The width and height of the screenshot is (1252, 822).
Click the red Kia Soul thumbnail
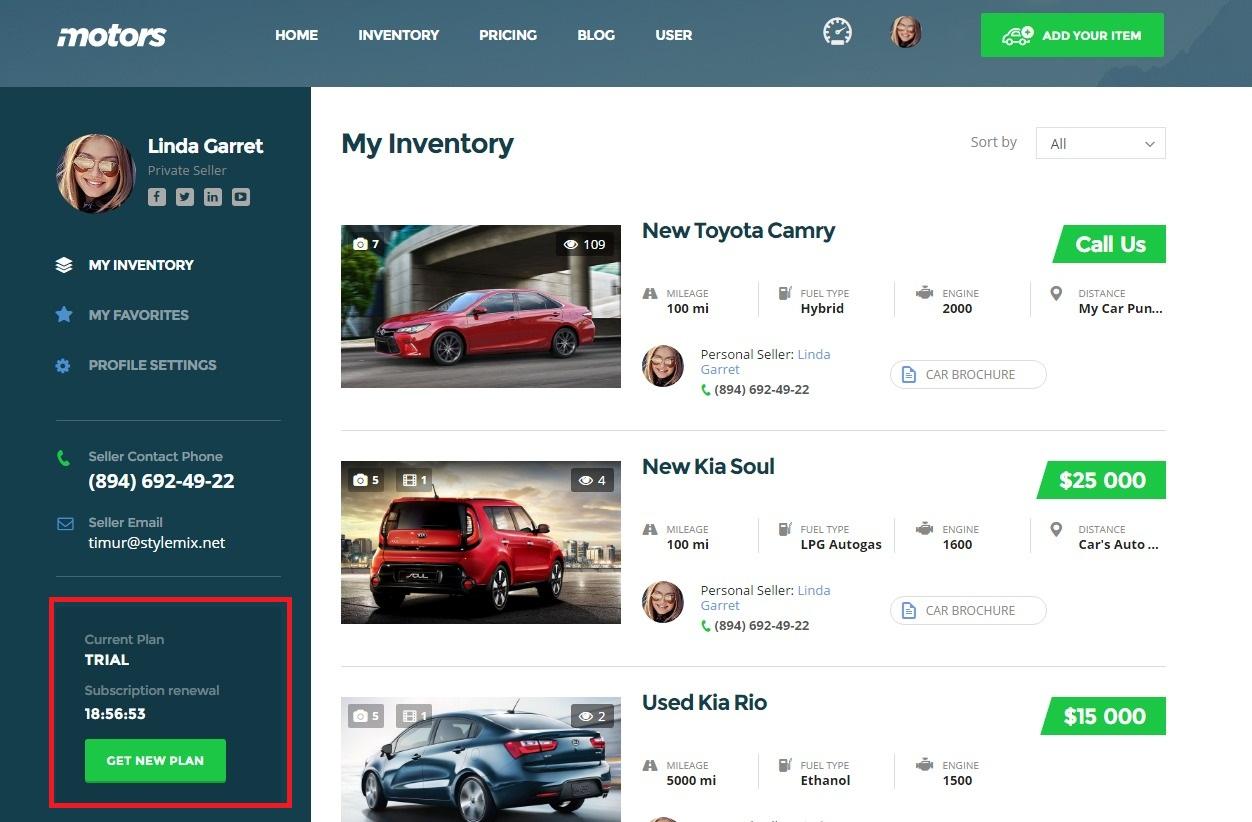(x=481, y=542)
